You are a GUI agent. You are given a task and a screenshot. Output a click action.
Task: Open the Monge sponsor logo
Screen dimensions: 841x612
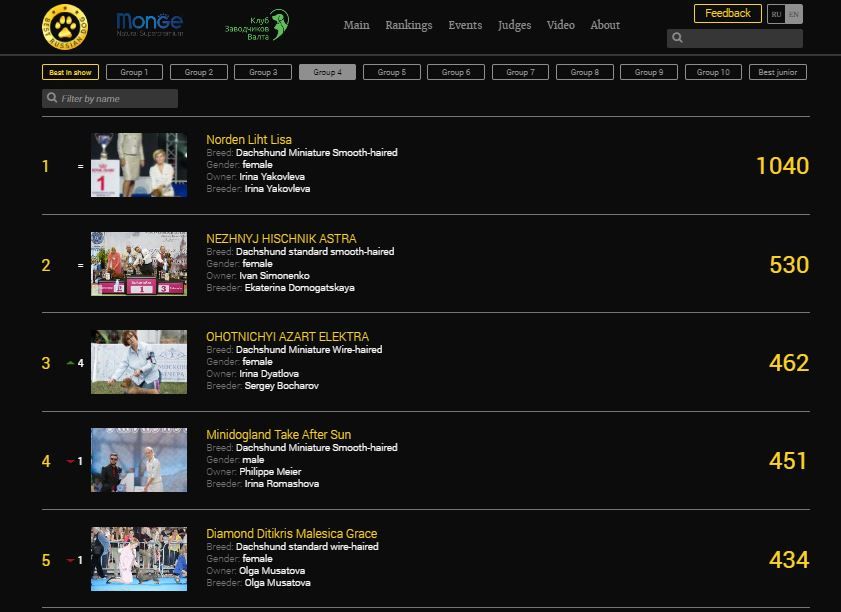pos(149,24)
